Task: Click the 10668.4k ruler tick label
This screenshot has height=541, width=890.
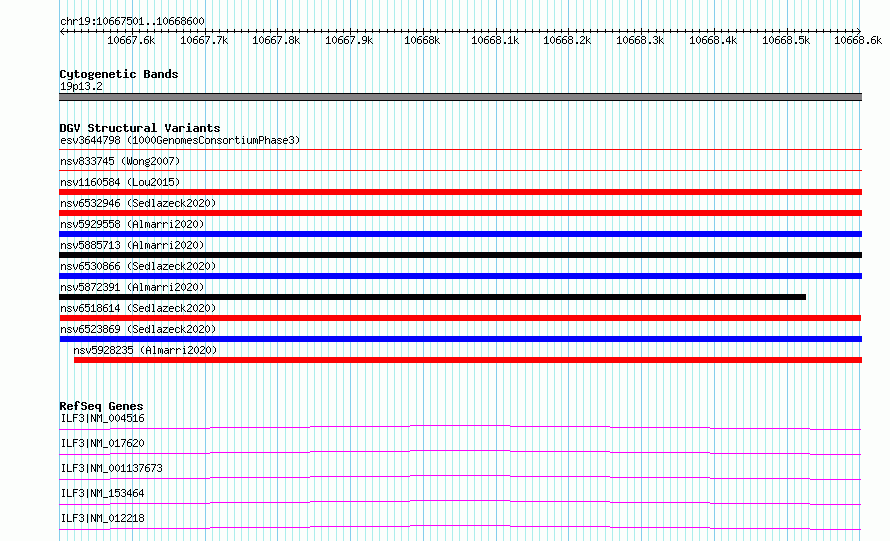Action: (x=713, y=40)
